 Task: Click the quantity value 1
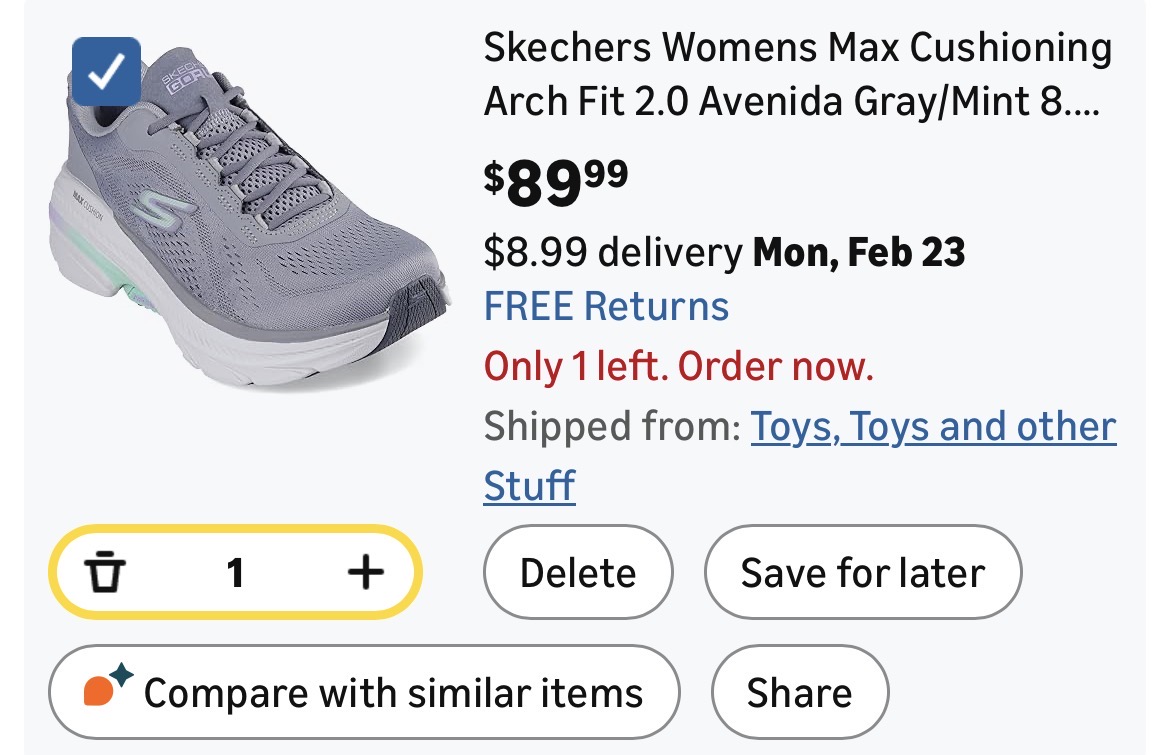(x=235, y=573)
